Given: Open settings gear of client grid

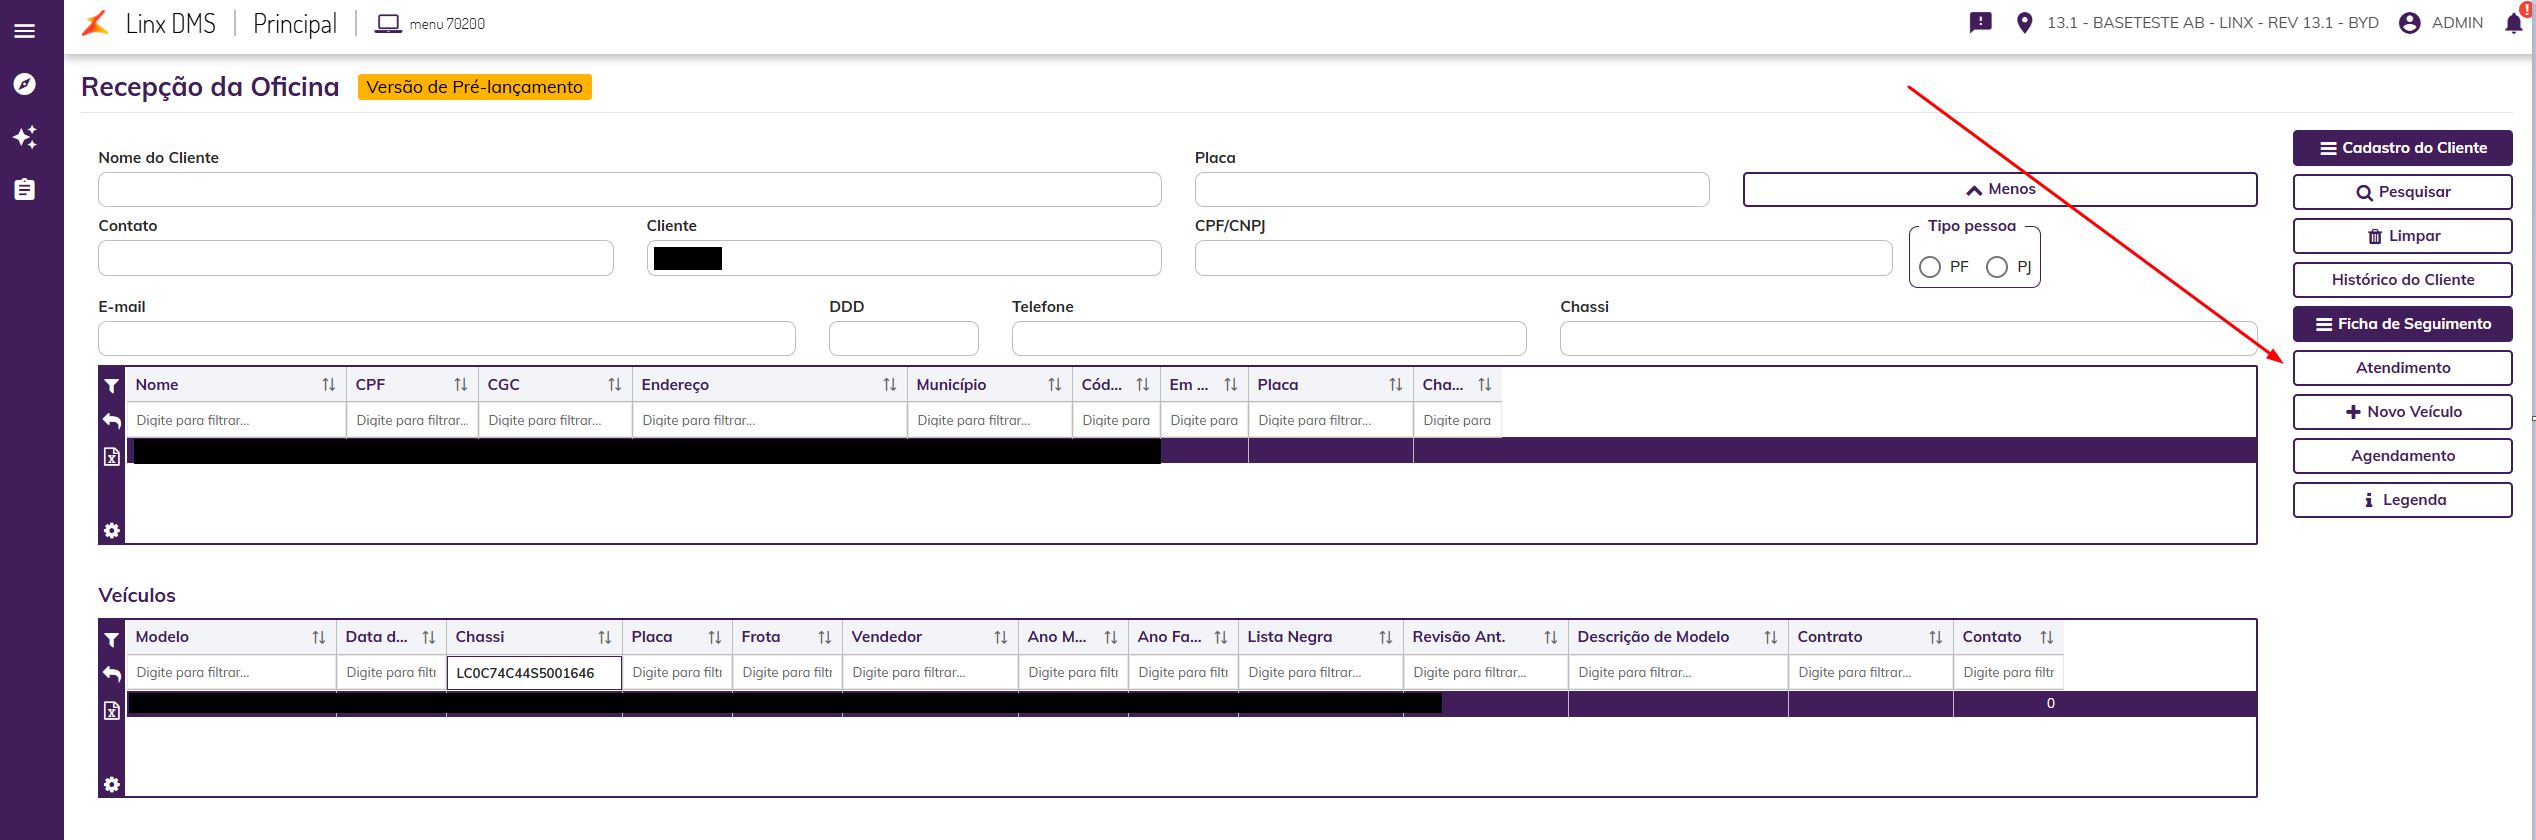Looking at the screenshot, I should click(112, 531).
